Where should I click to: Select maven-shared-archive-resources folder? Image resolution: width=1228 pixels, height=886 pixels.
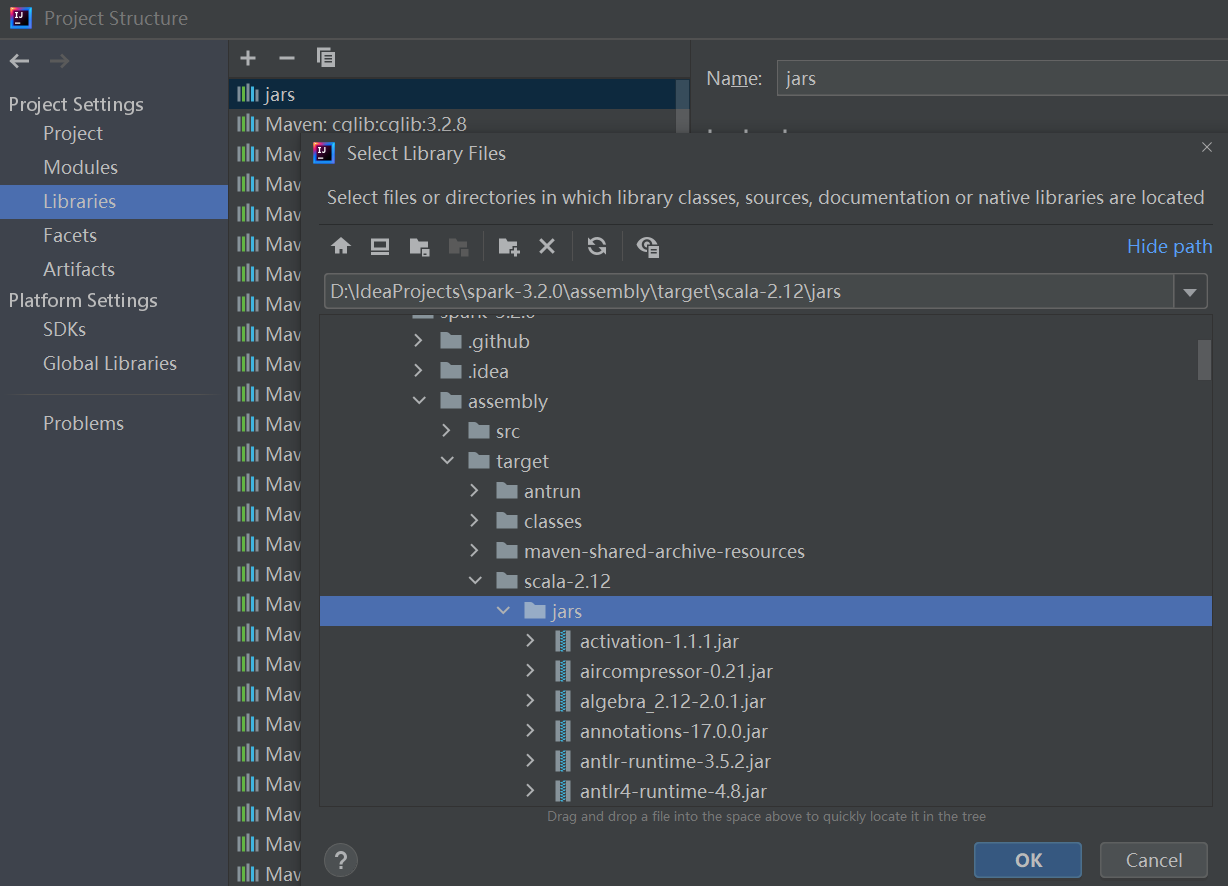pos(664,551)
